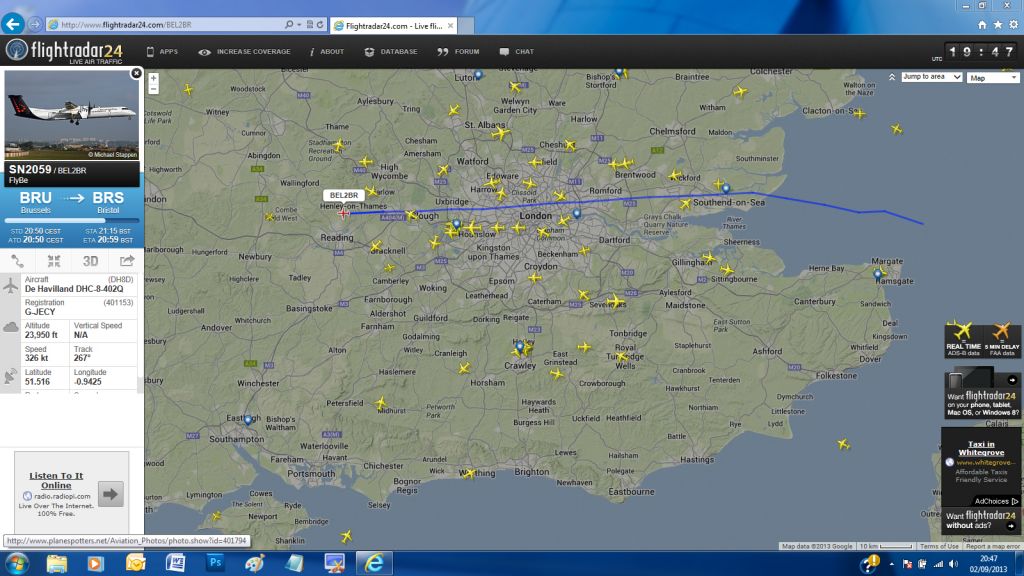Click the AdChoices icon
The image size is (1024, 576).
pyautogui.click(x=1015, y=502)
